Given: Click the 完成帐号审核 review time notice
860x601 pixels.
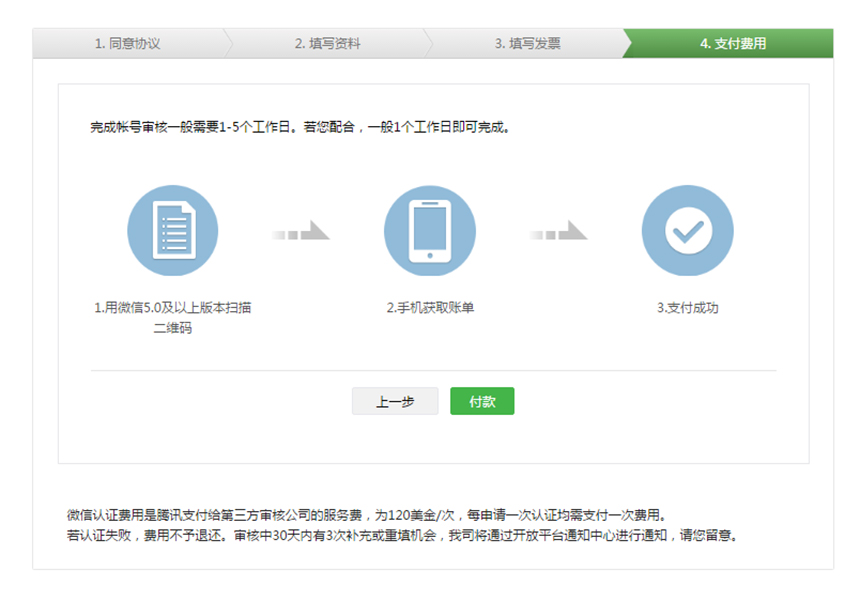Looking at the screenshot, I should coord(300,128).
